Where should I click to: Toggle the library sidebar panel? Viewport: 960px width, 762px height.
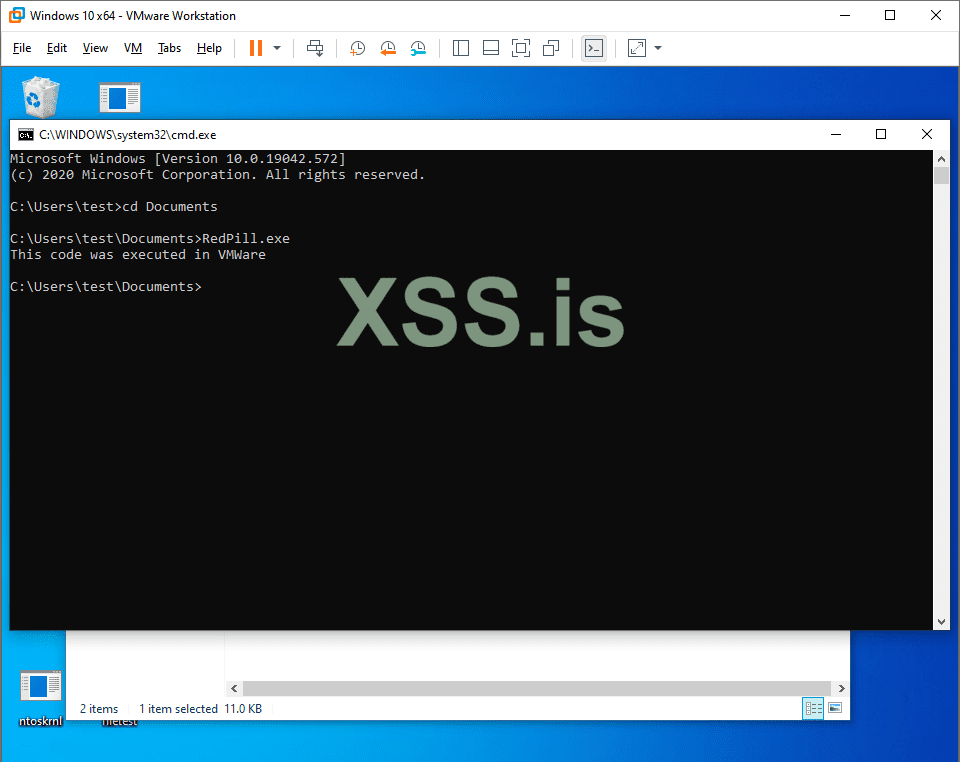(x=460, y=48)
